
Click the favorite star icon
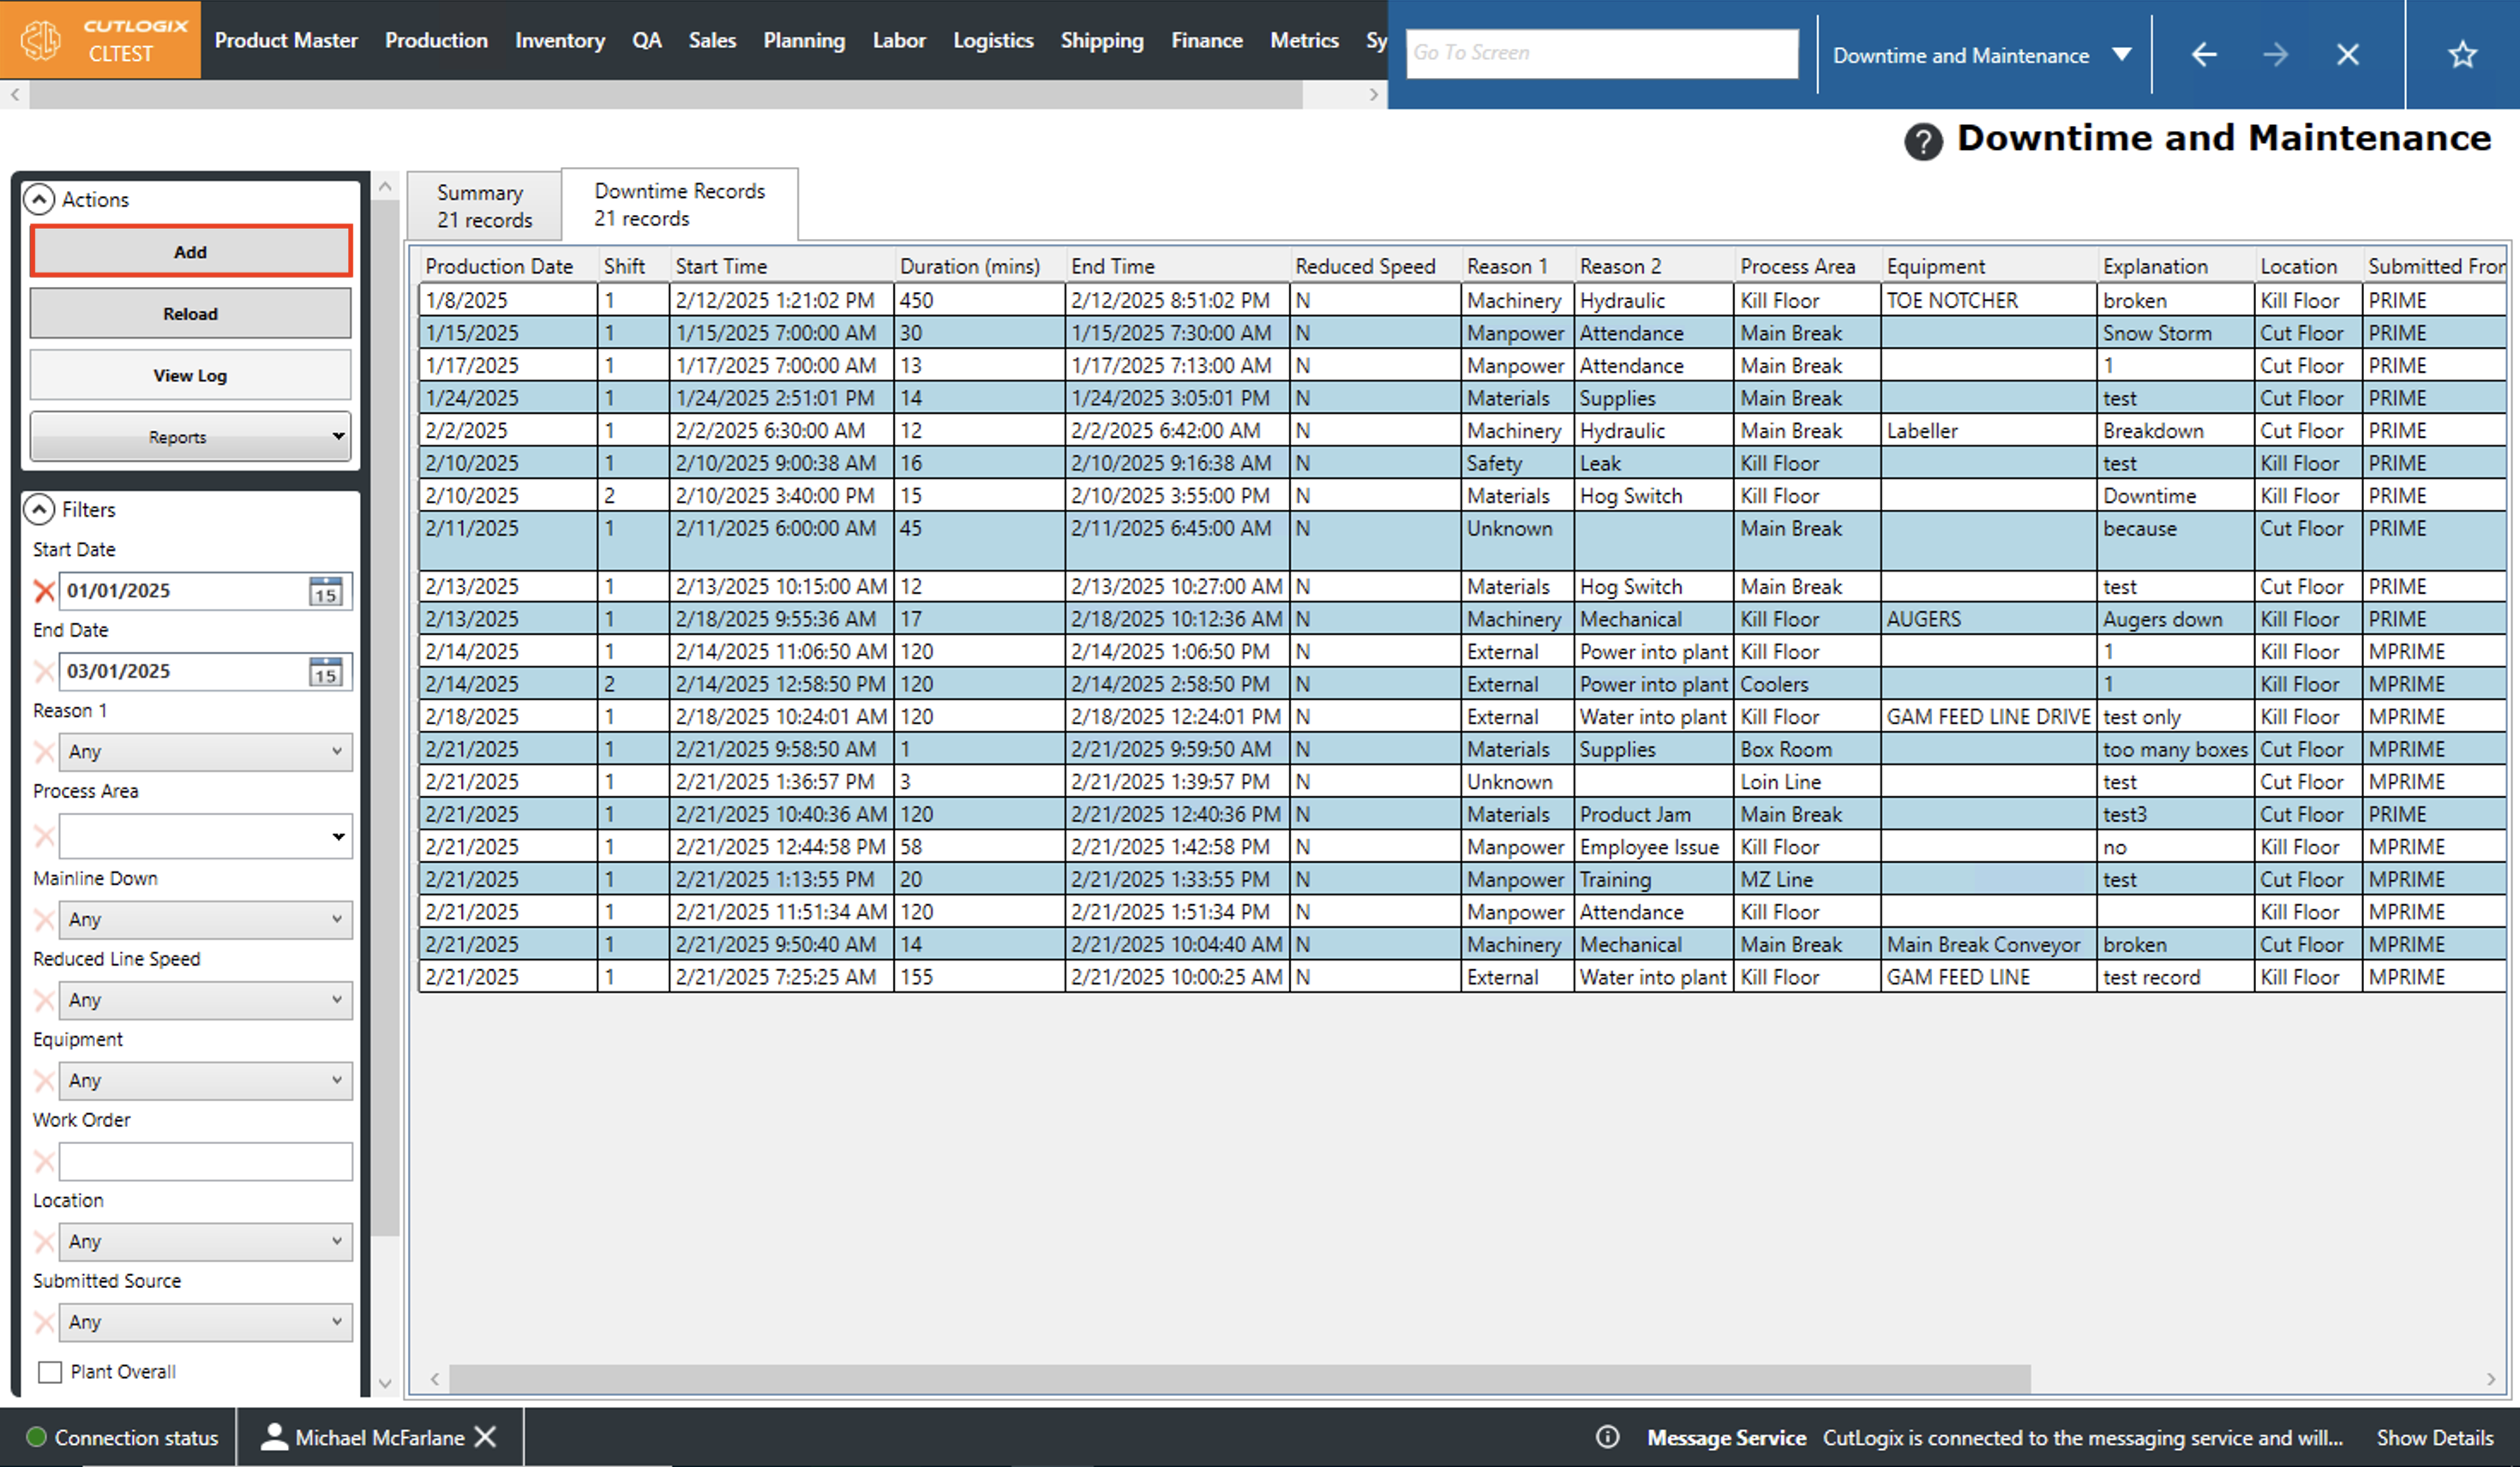2461,54
